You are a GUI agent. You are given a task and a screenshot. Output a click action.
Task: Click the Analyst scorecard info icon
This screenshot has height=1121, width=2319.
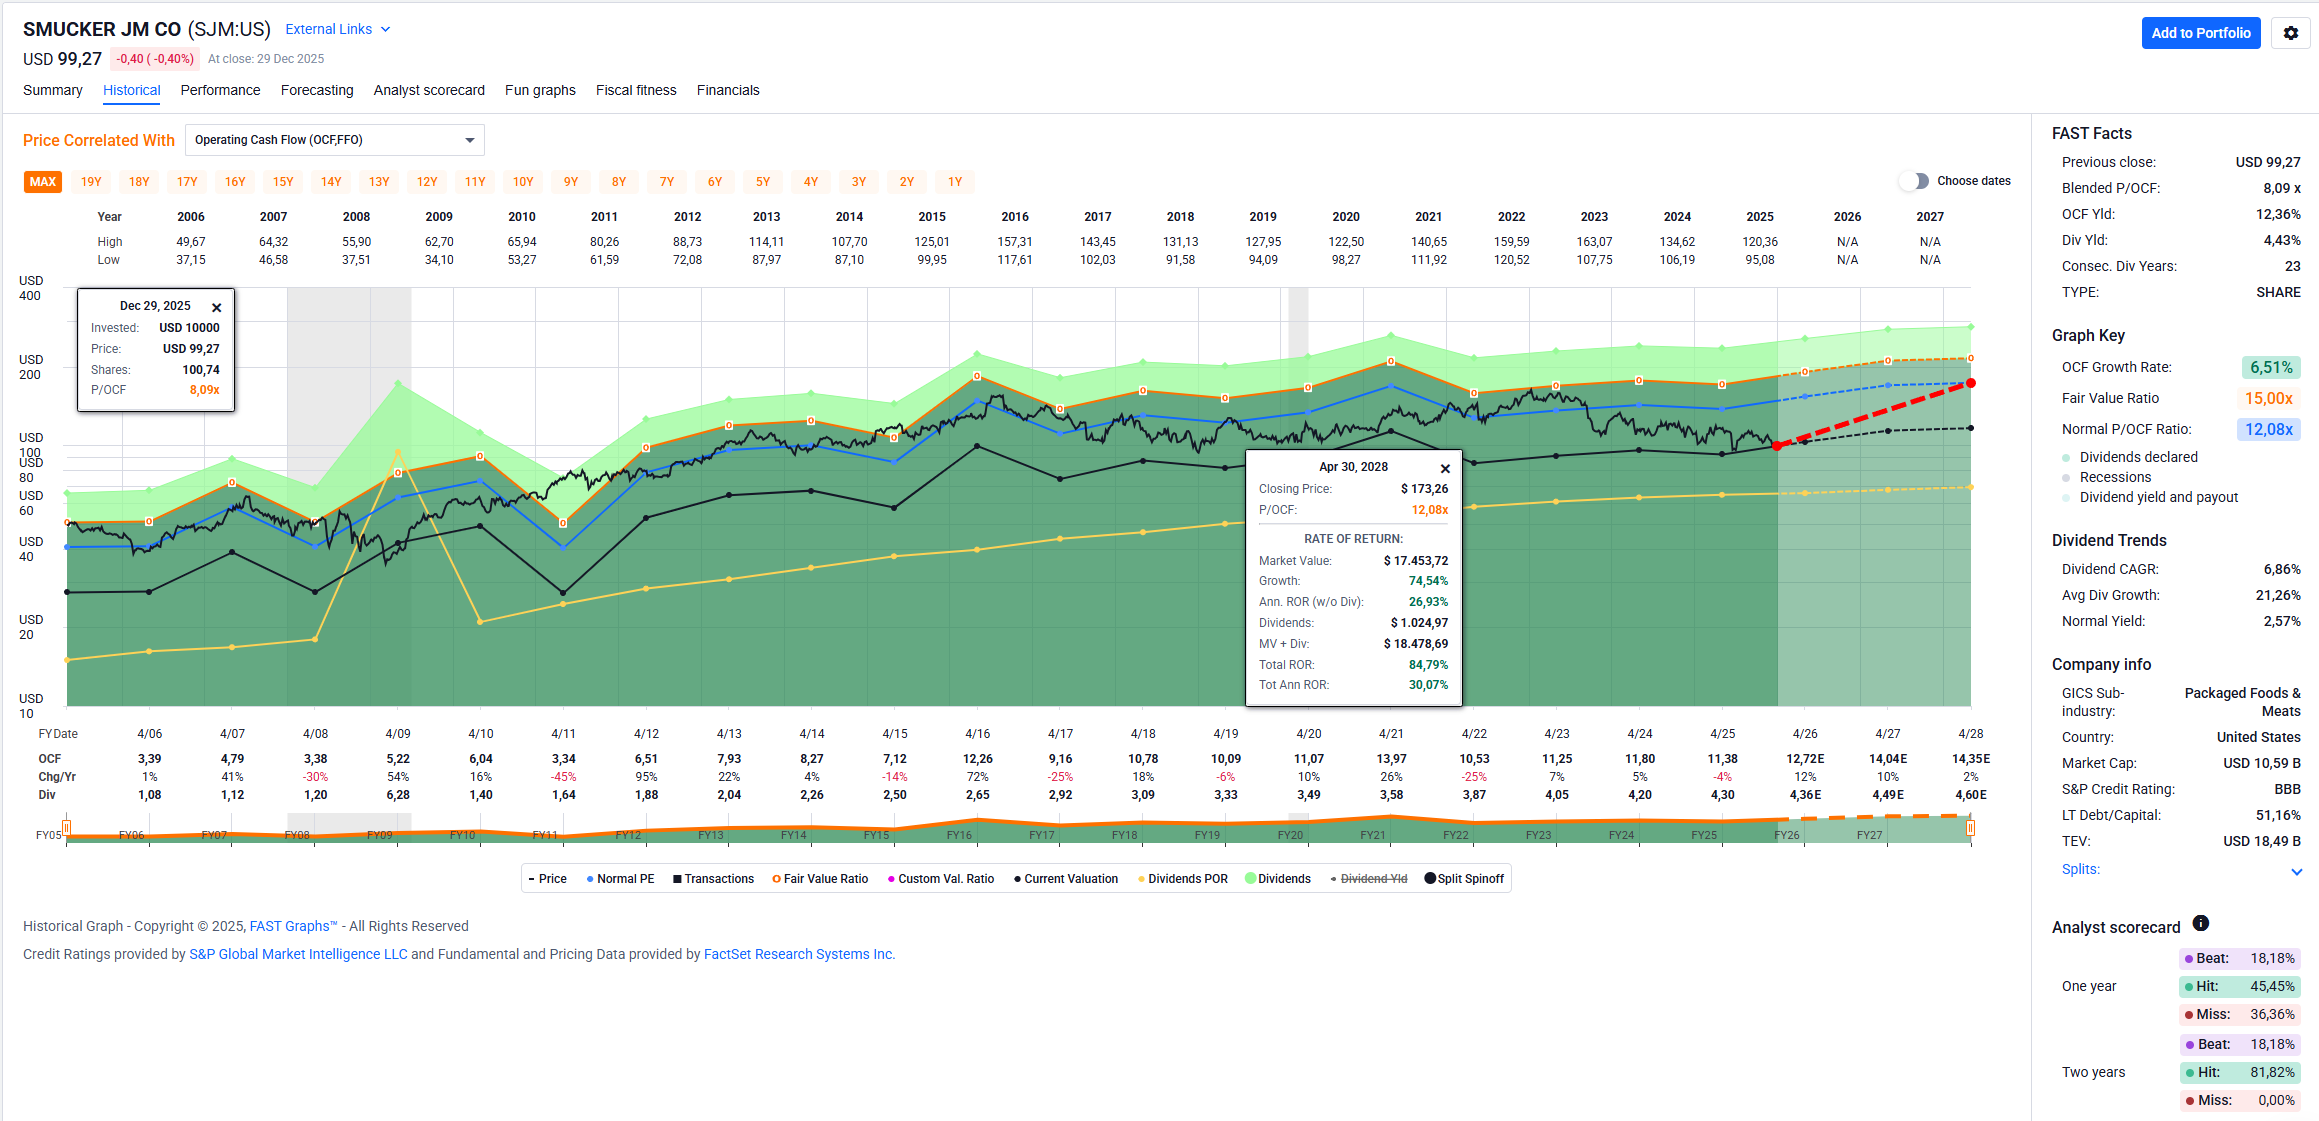pyautogui.click(x=2200, y=923)
